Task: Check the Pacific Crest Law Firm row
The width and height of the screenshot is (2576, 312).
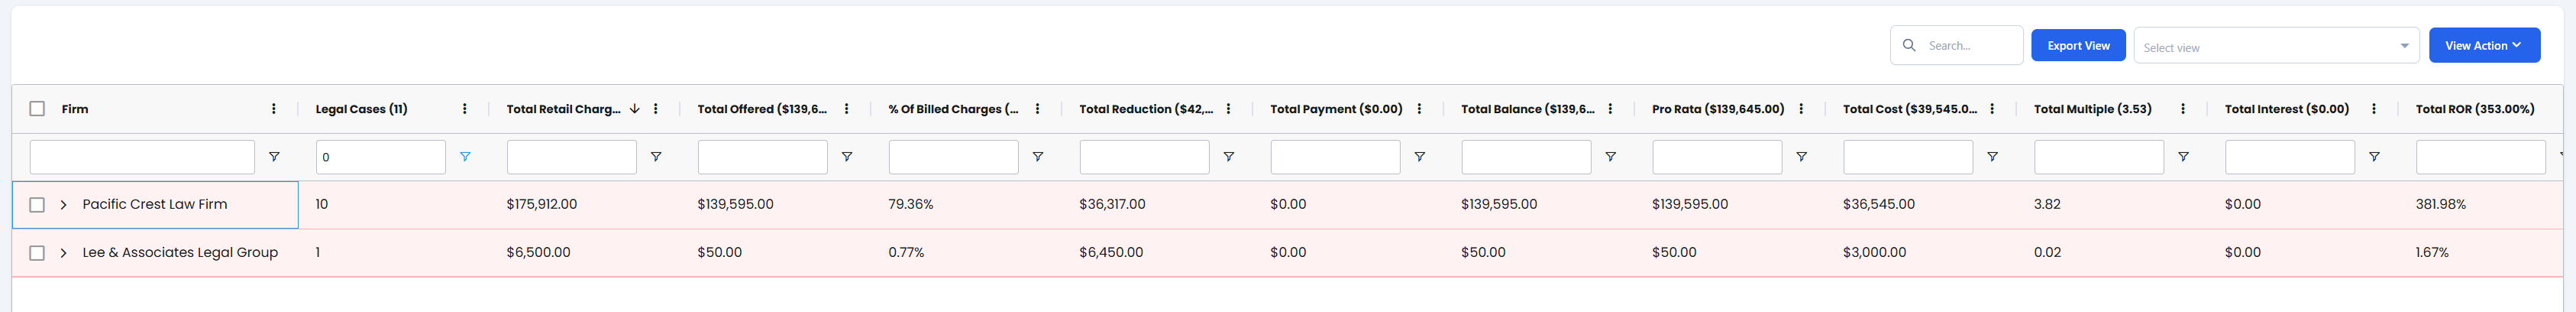Action: tap(37, 205)
